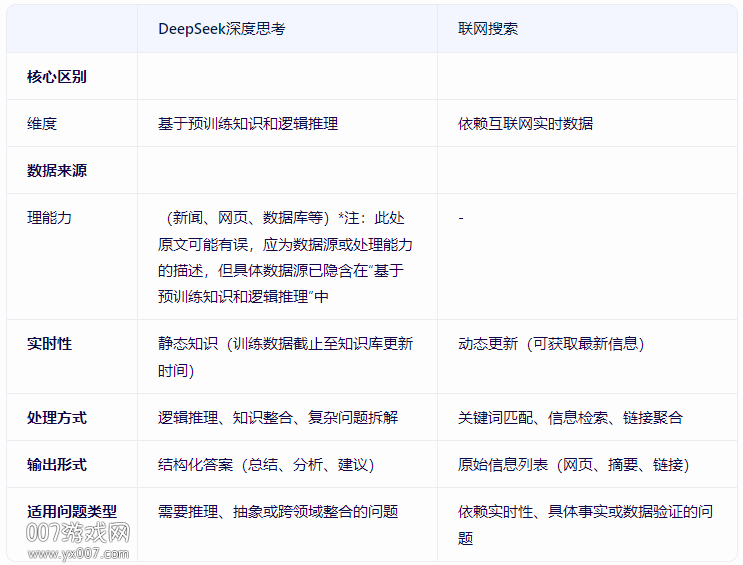Click the note cell starting '(新闻、网页、数据库等)'
Image resolution: width=743 pixels, height=565 pixels.
[x=285, y=257]
